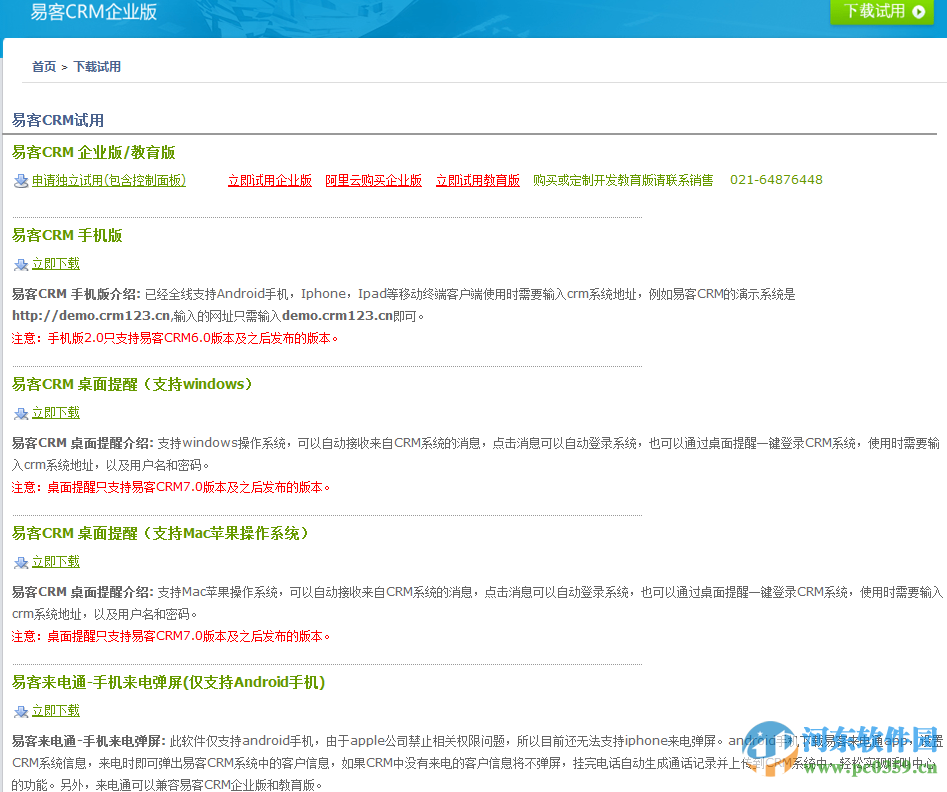
Task: Click the download icon in 易客来电通 section
Action: [x=21, y=711]
